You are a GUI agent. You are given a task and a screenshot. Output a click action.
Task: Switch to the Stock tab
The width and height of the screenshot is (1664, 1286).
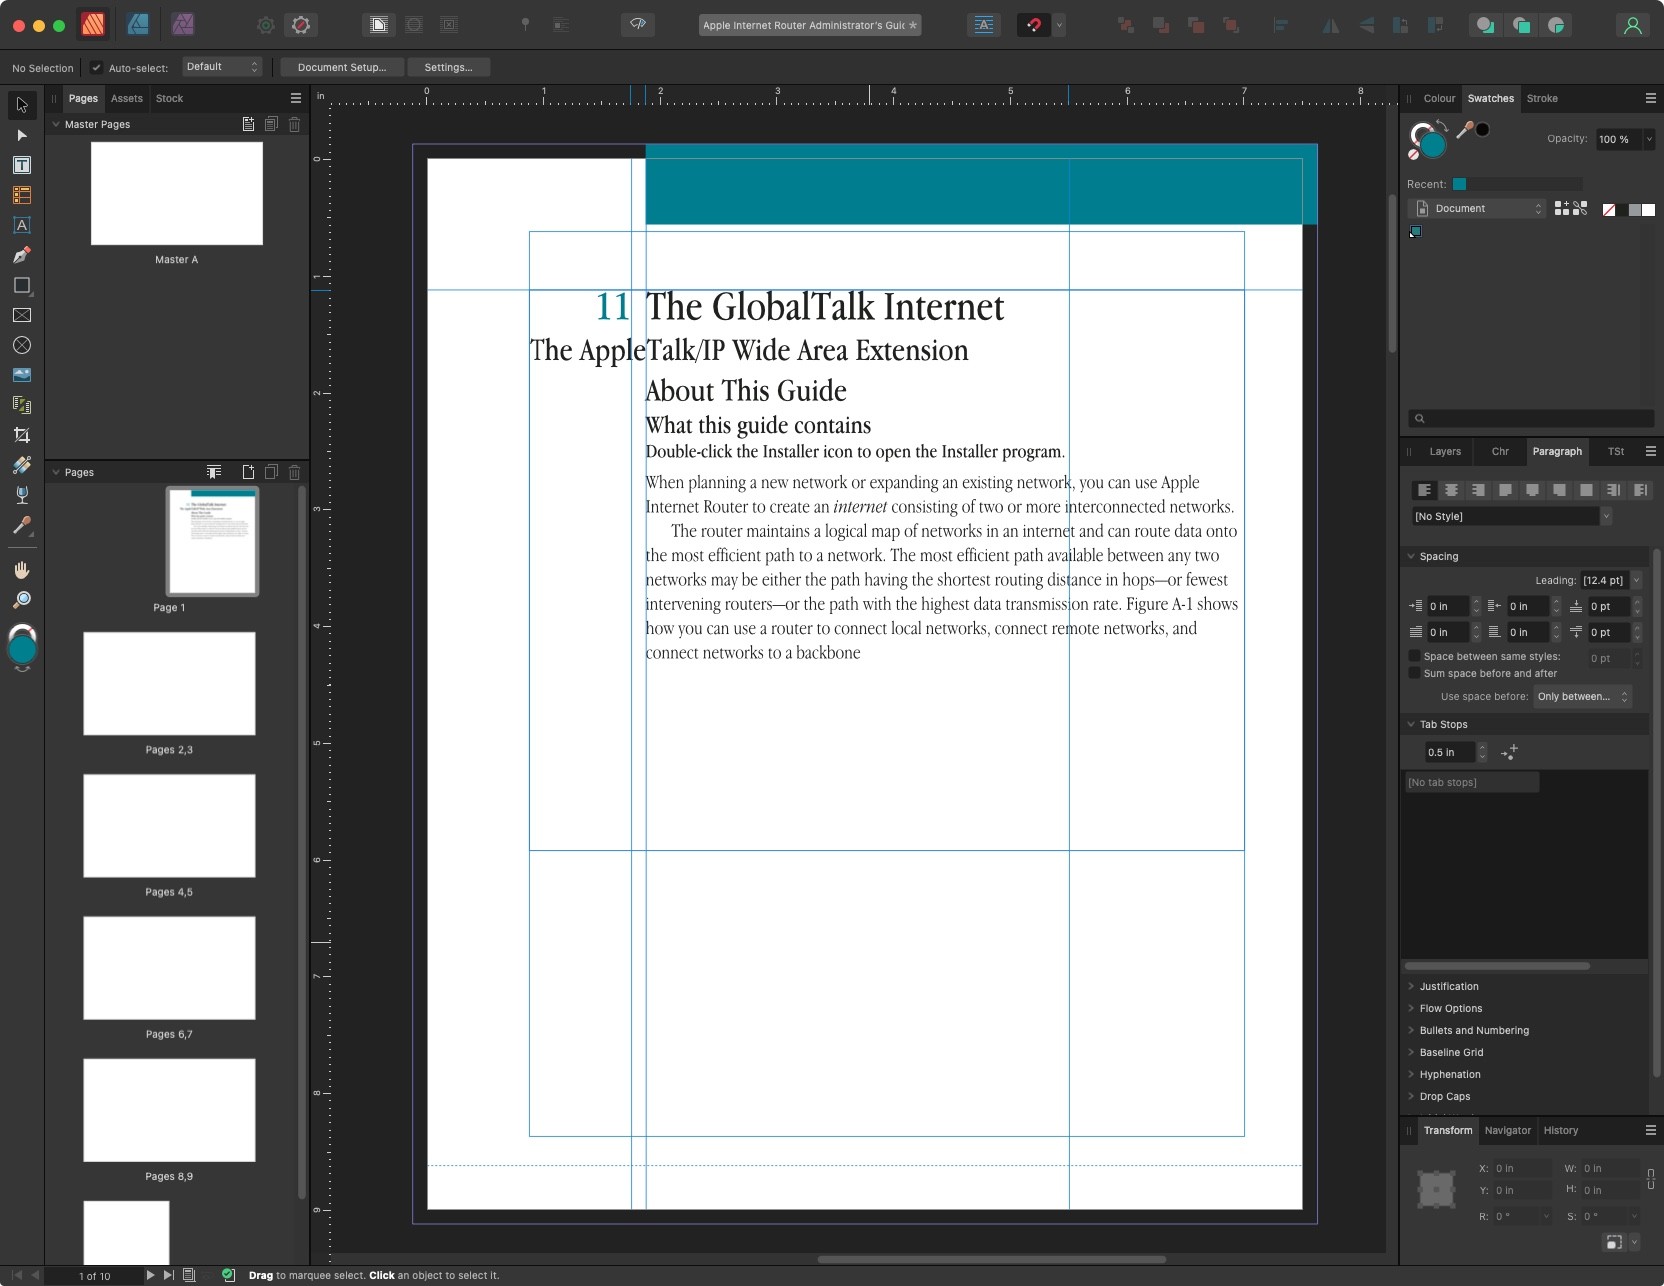point(169,98)
